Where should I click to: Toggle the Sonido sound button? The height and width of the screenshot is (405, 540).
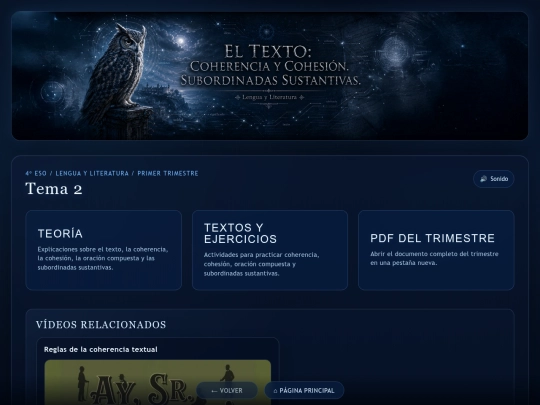(494, 179)
